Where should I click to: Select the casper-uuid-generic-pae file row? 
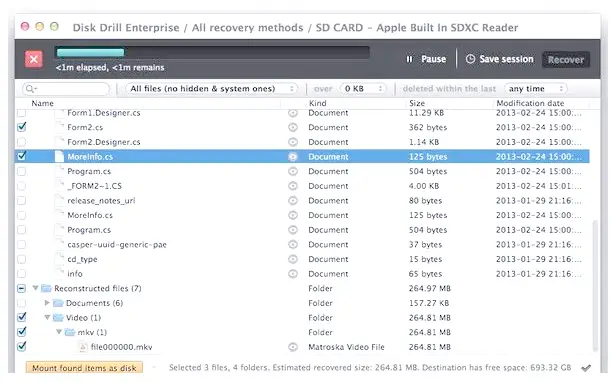[302, 244]
